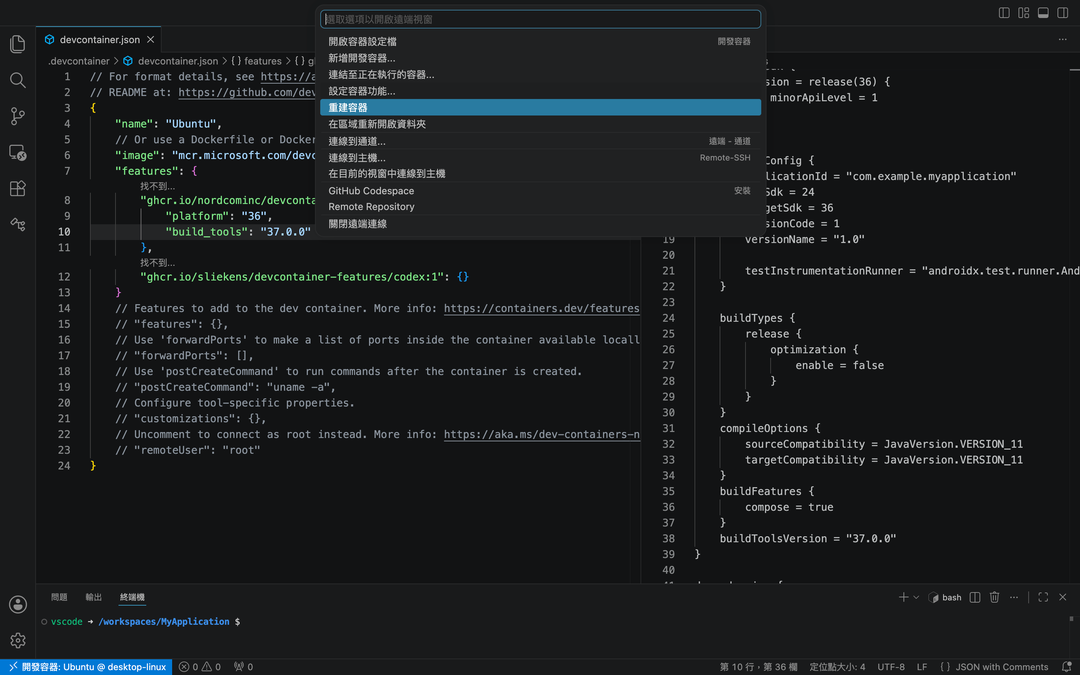Select 開啟容器設定檔 from the list

[541, 41]
